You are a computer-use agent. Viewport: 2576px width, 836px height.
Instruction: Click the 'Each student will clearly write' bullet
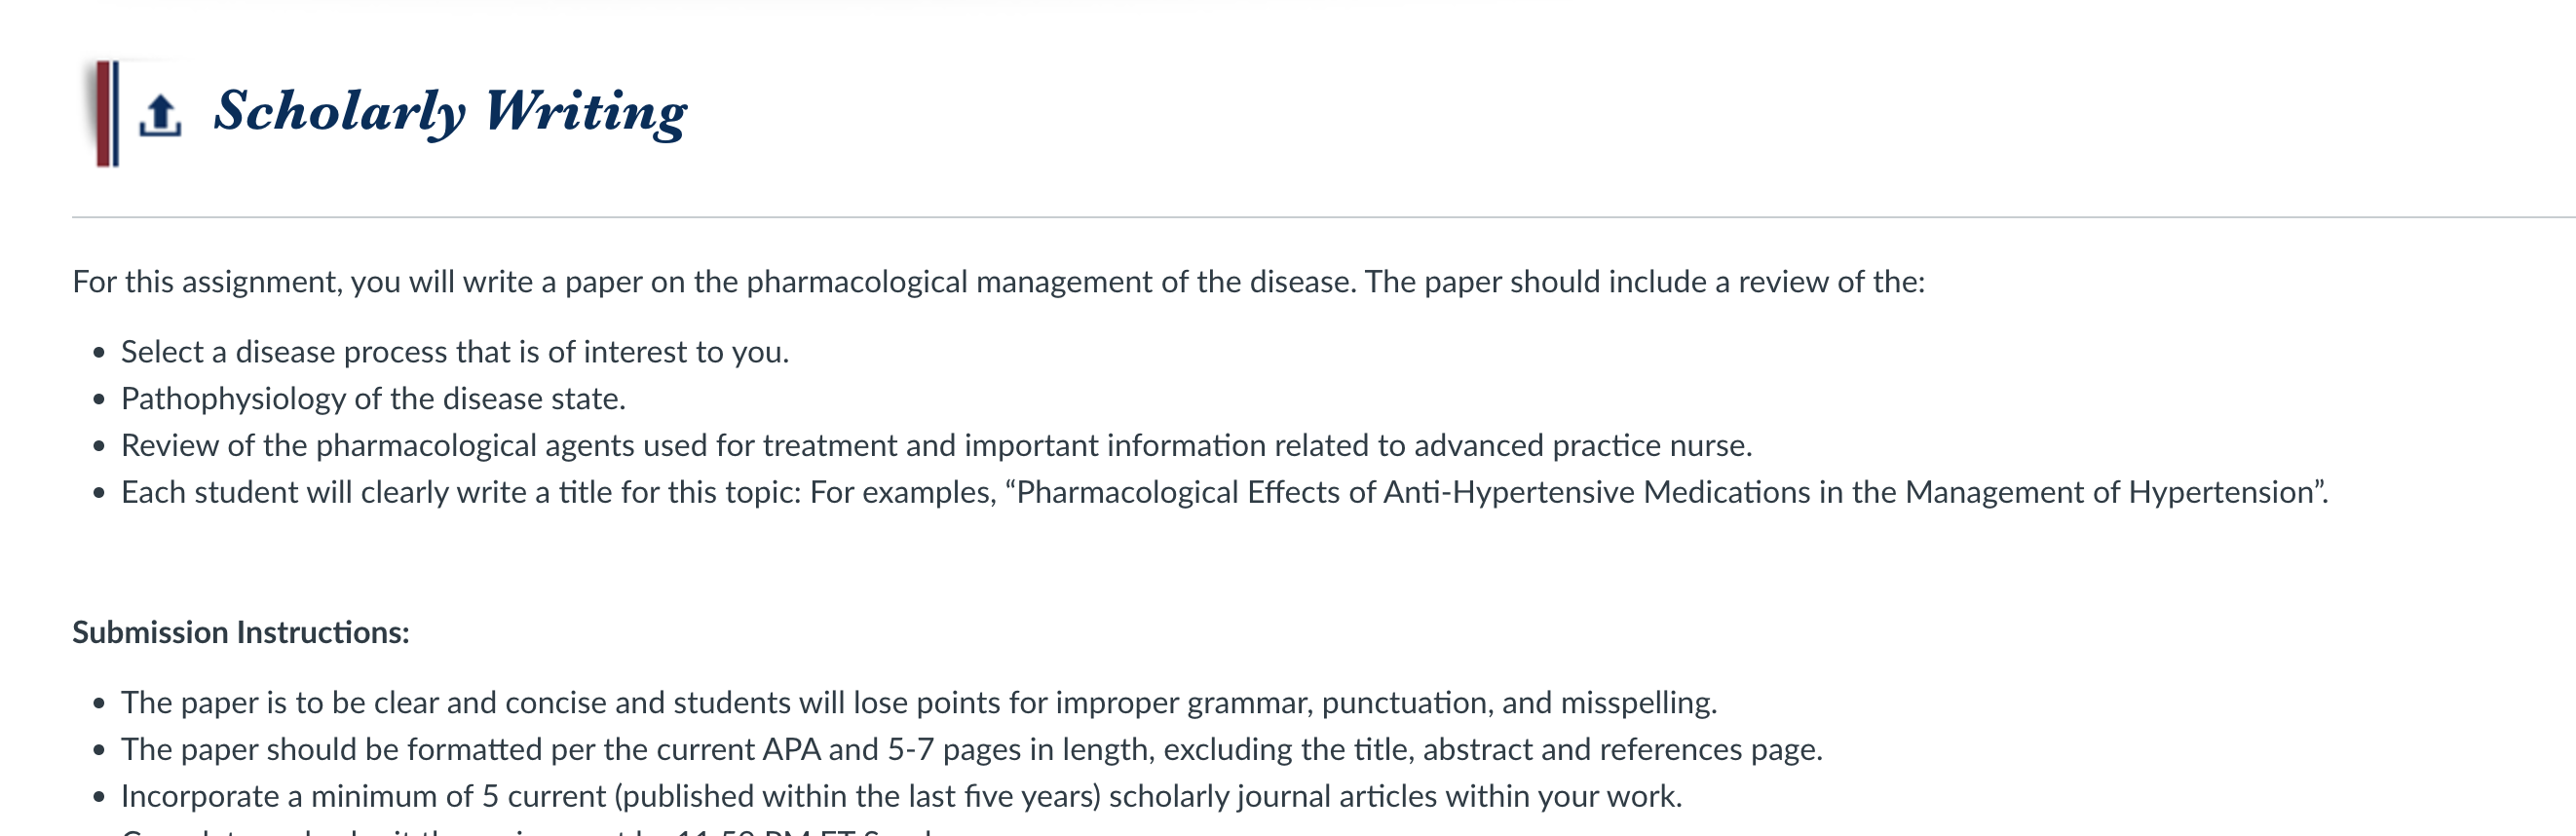[1224, 492]
